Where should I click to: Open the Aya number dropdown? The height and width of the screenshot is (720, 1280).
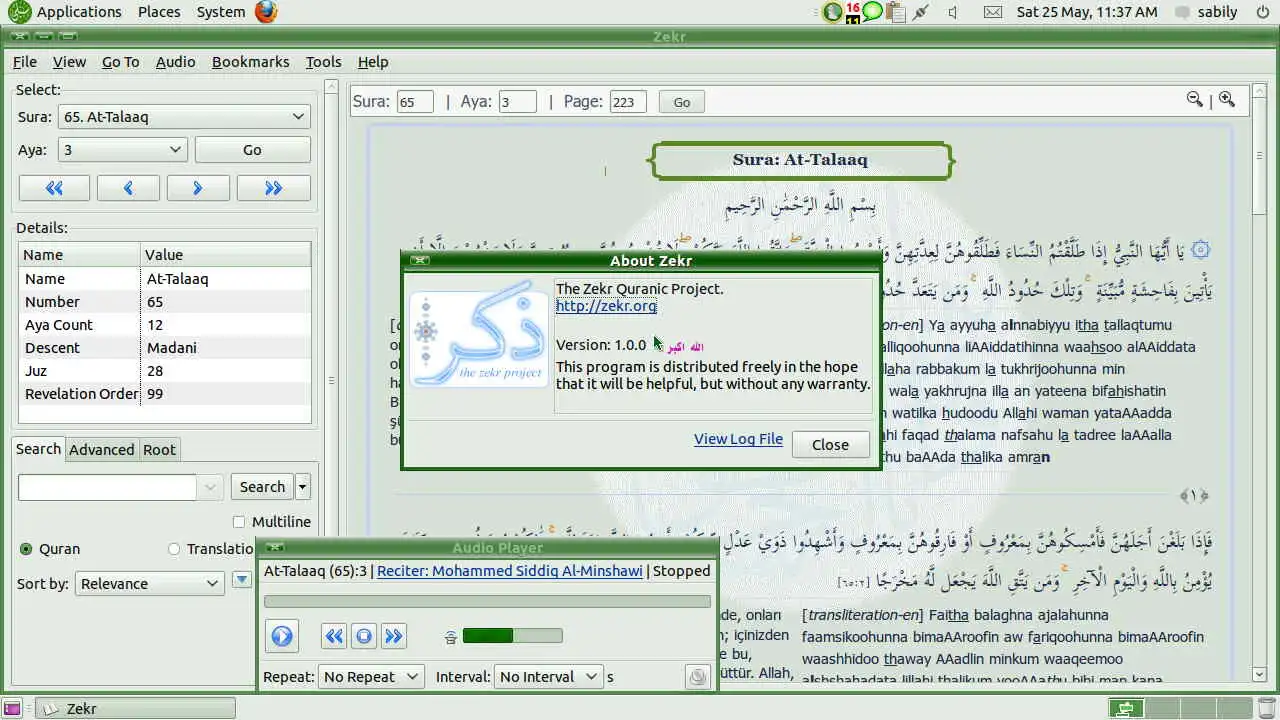pyautogui.click(x=123, y=150)
